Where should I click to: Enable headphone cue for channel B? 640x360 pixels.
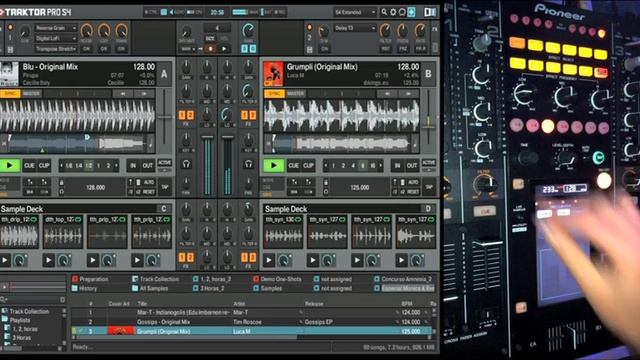click(248, 164)
